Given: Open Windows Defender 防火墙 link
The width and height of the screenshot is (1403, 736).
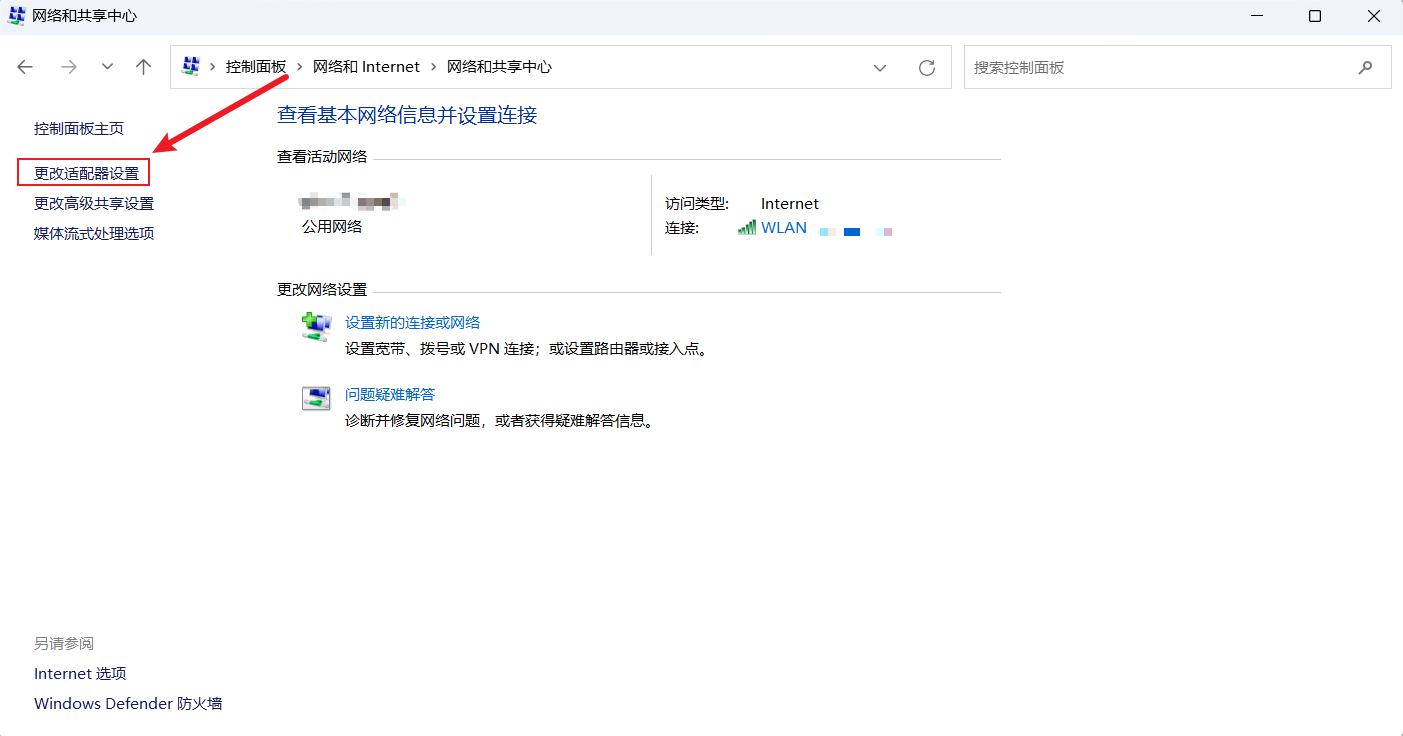Looking at the screenshot, I should 128,704.
